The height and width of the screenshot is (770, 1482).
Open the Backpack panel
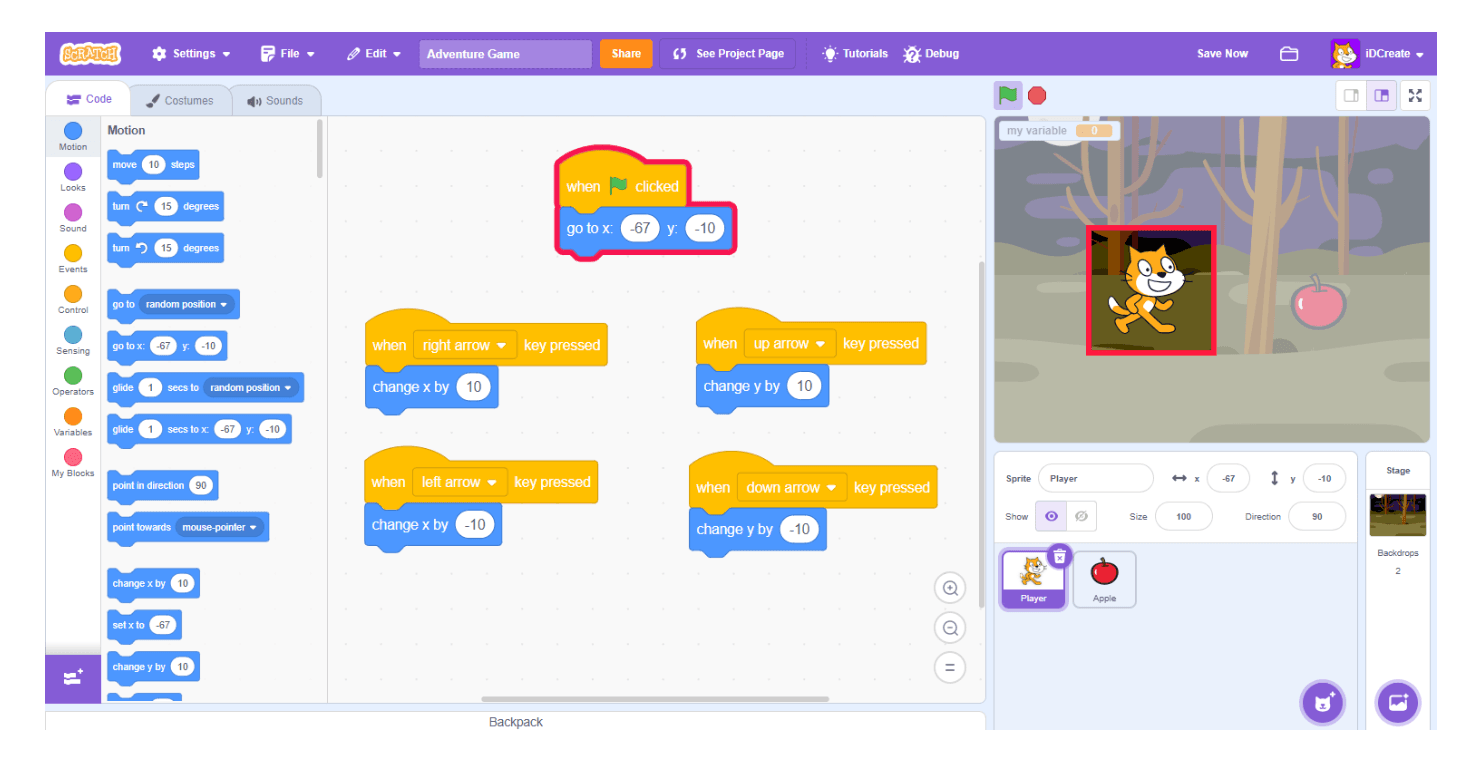click(515, 721)
